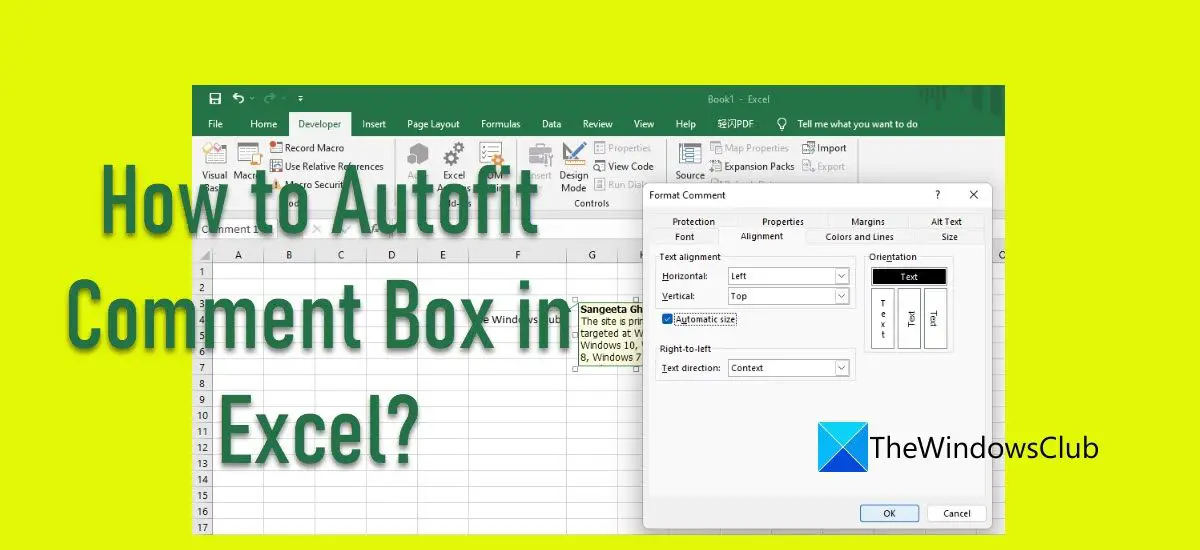Image resolution: width=1200 pixels, height=550 pixels.
Task: Open Properties tab in Format Comment dialog
Action: [783, 222]
